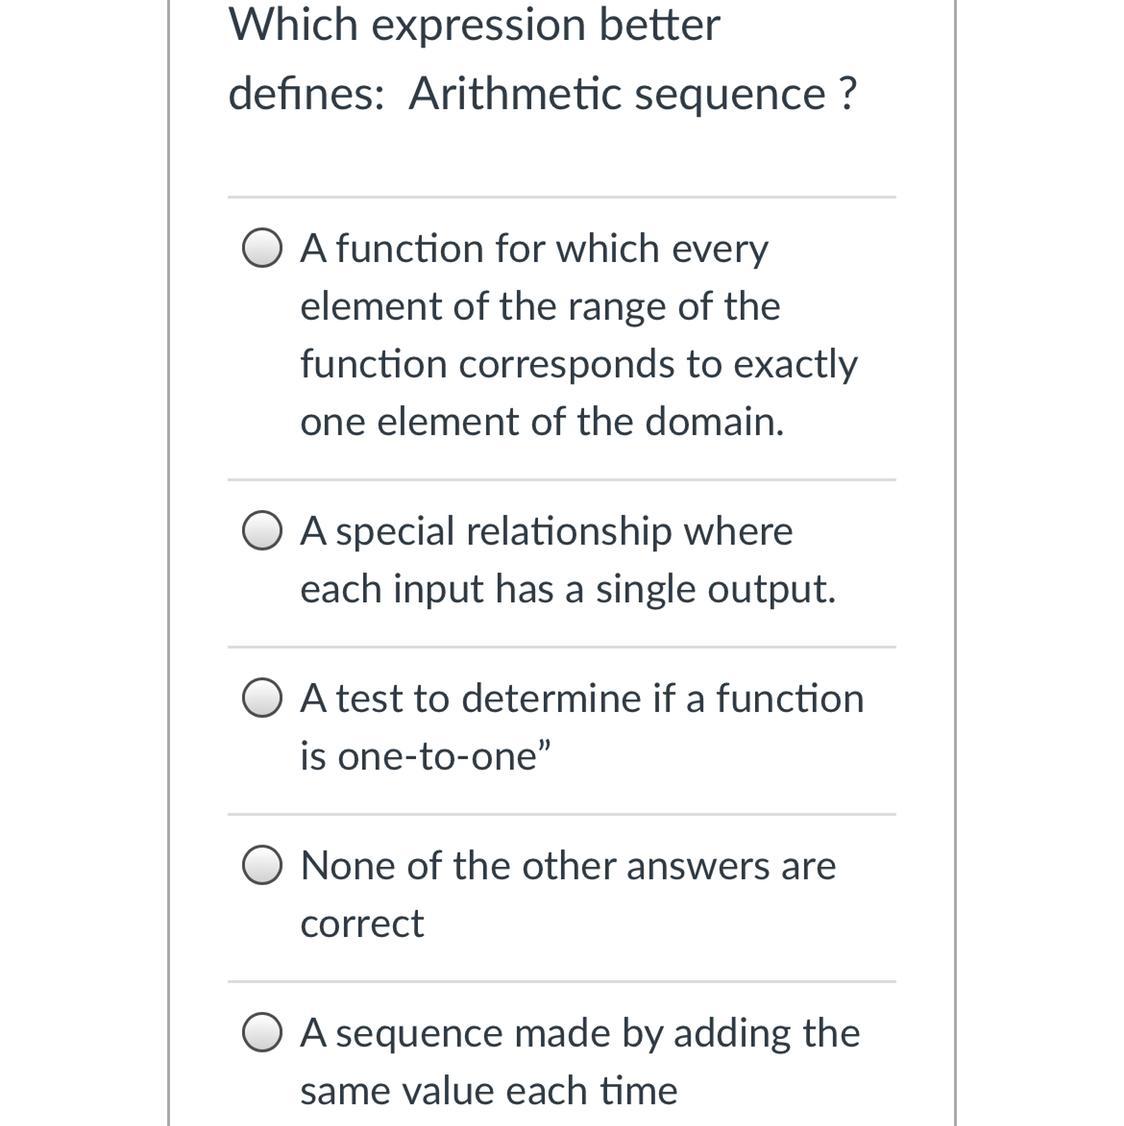Image resolution: width=1124 pixels, height=1126 pixels.
Task: Click the text 'same value each time'
Action: tap(488, 1090)
